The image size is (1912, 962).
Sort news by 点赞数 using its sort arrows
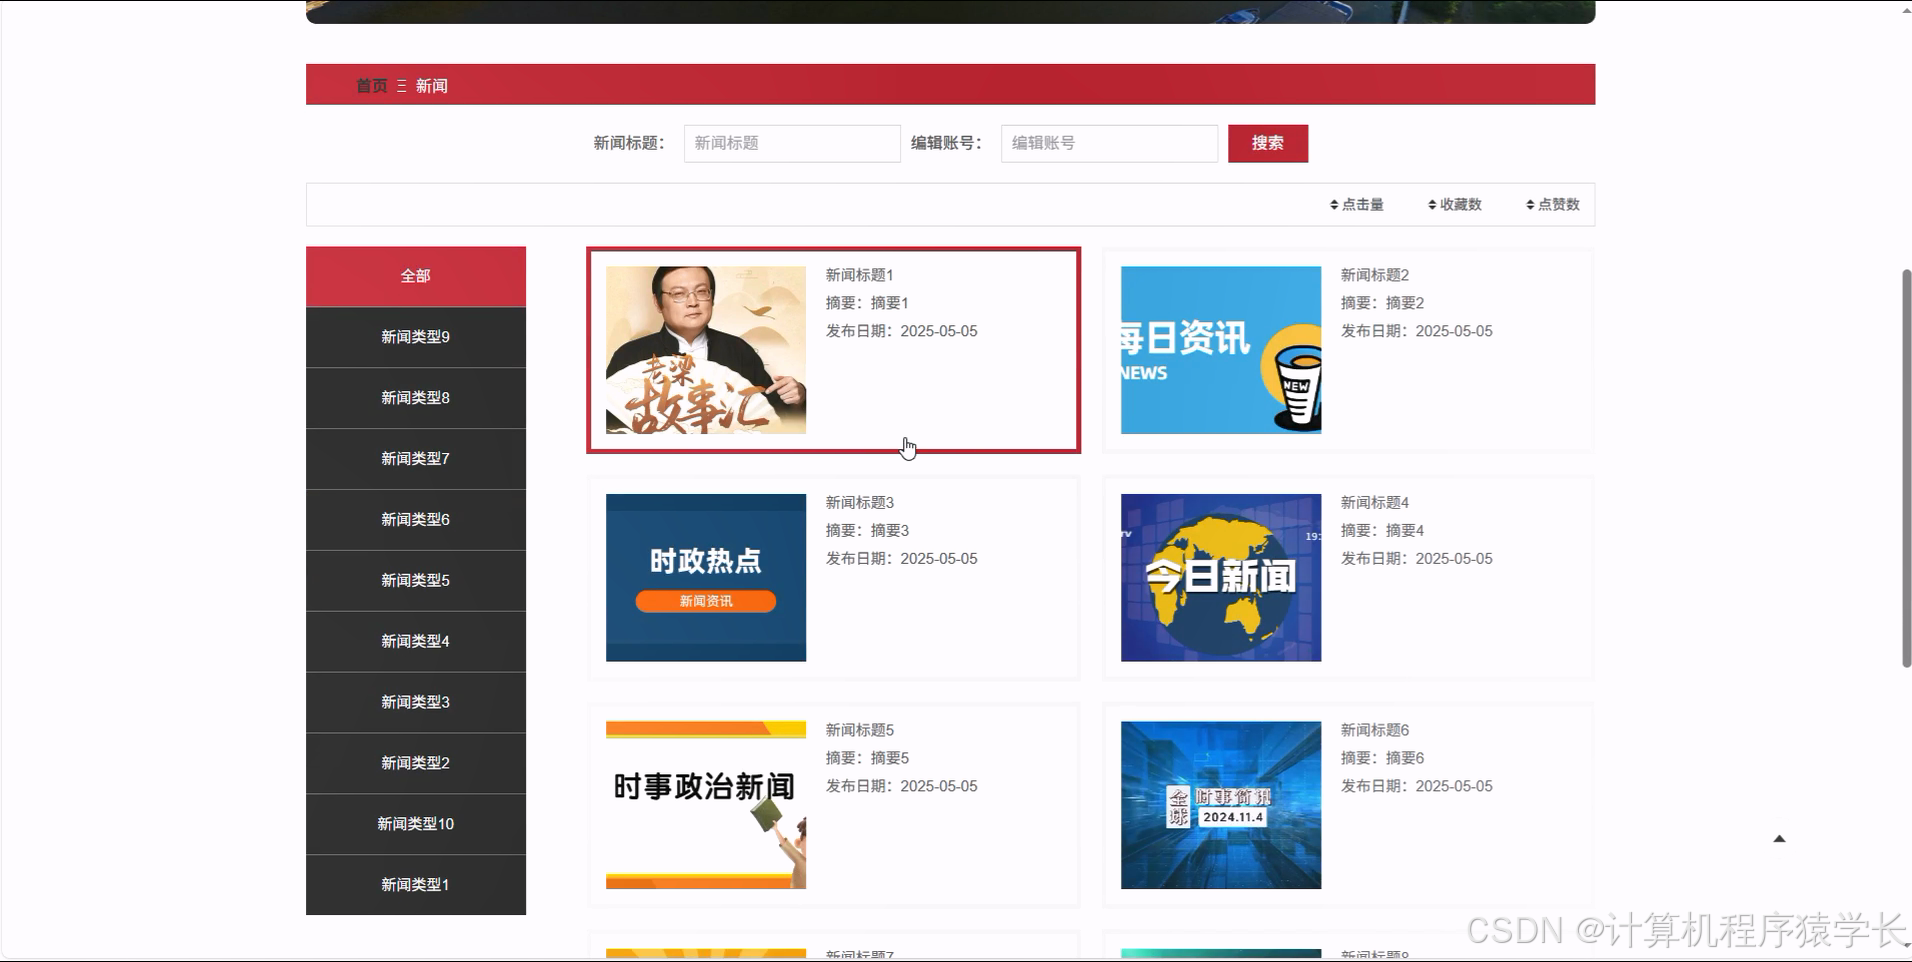point(1551,204)
